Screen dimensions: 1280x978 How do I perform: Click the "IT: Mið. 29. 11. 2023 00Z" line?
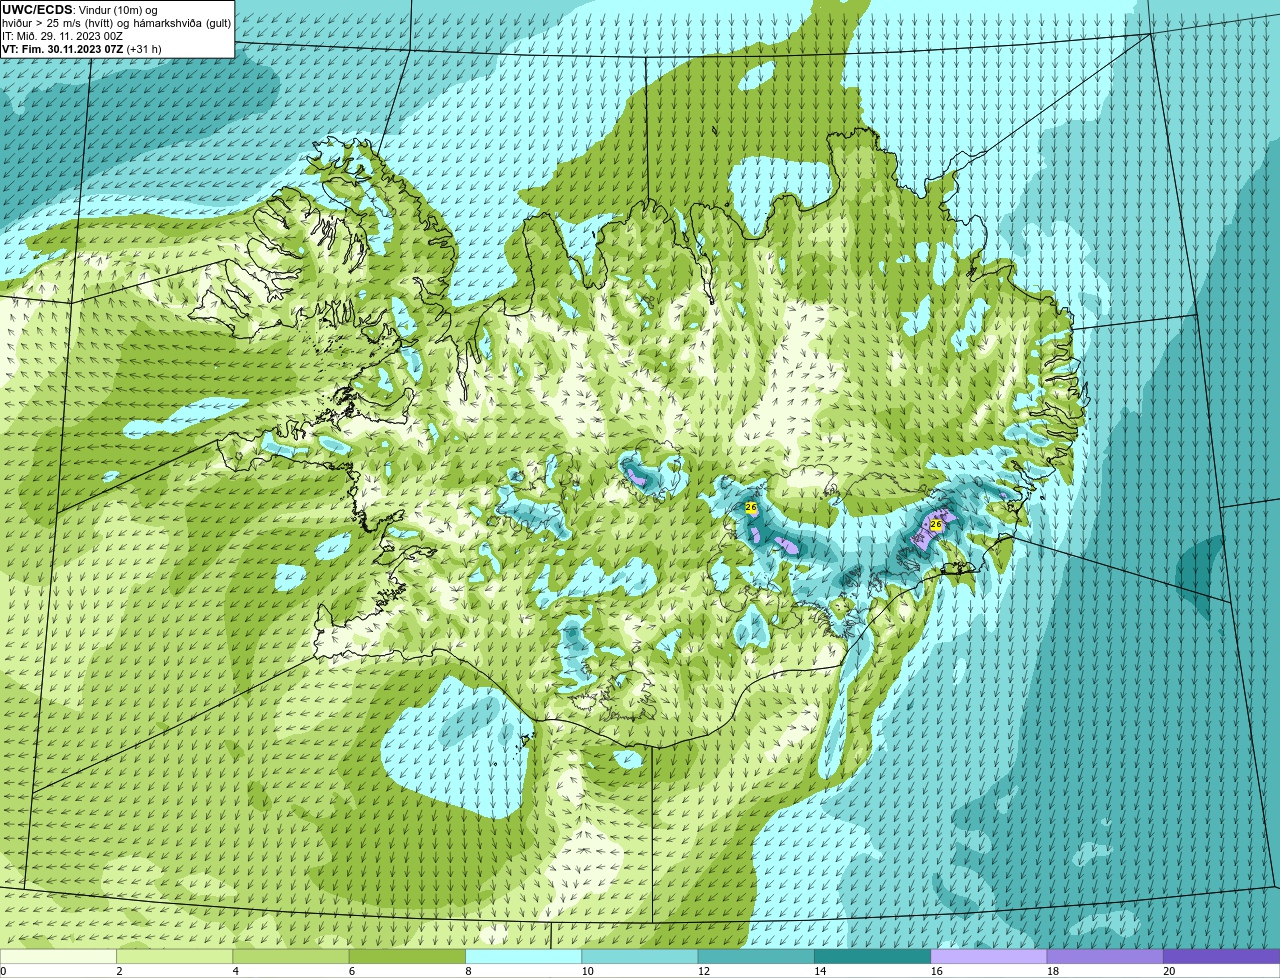pos(63,36)
